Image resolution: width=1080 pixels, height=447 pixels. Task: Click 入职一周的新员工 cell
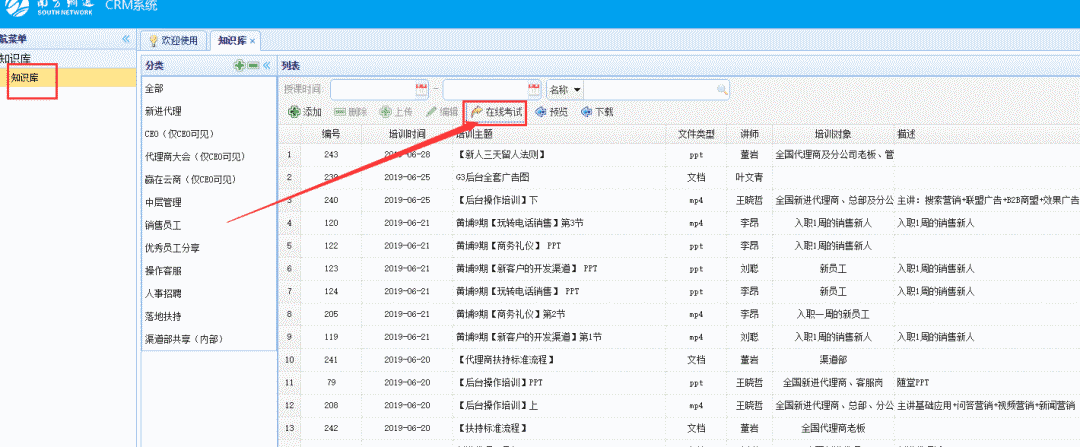click(x=833, y=314)
